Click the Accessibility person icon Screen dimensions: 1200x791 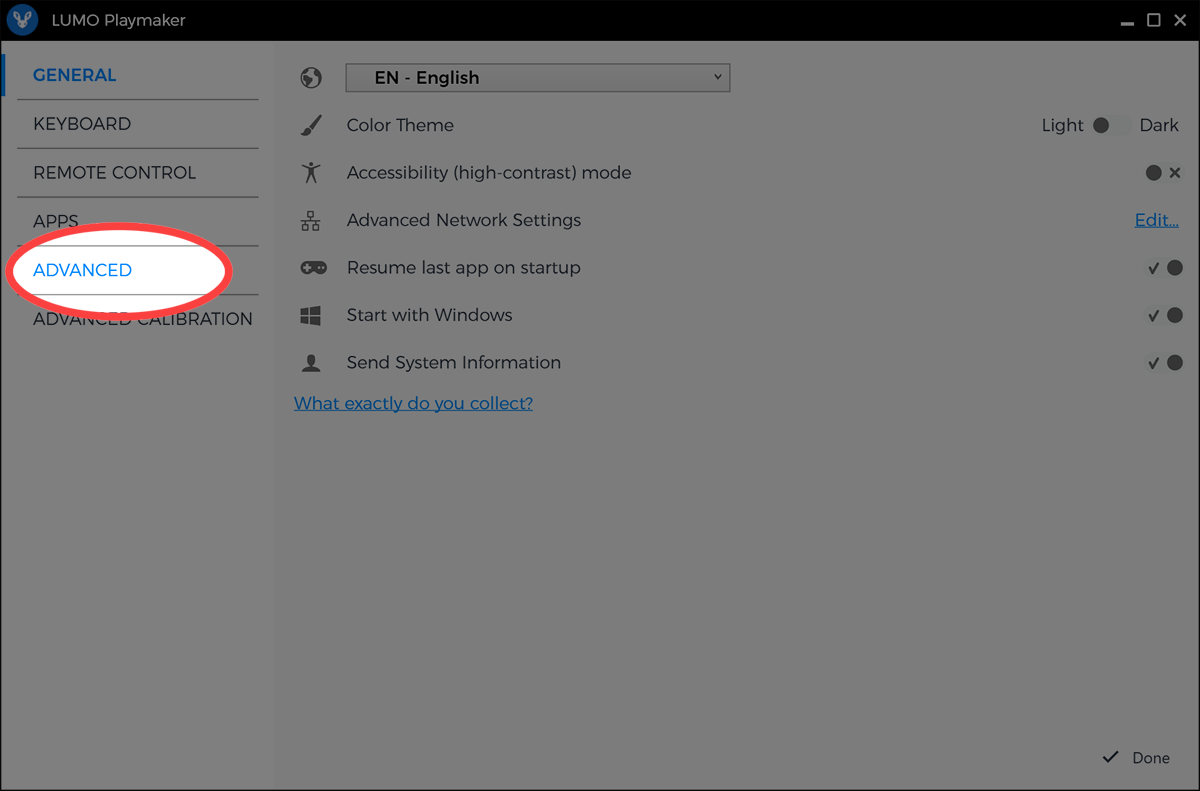311,173
